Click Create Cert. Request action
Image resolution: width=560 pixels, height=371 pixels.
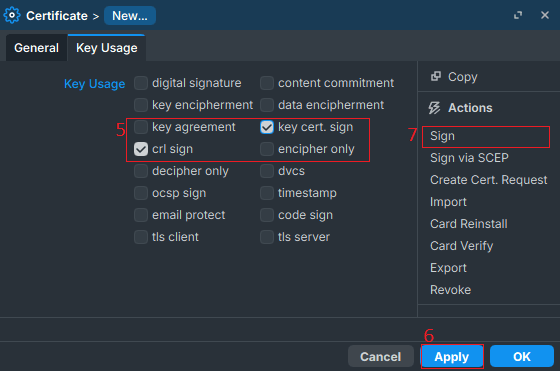(x=488, y=180)
